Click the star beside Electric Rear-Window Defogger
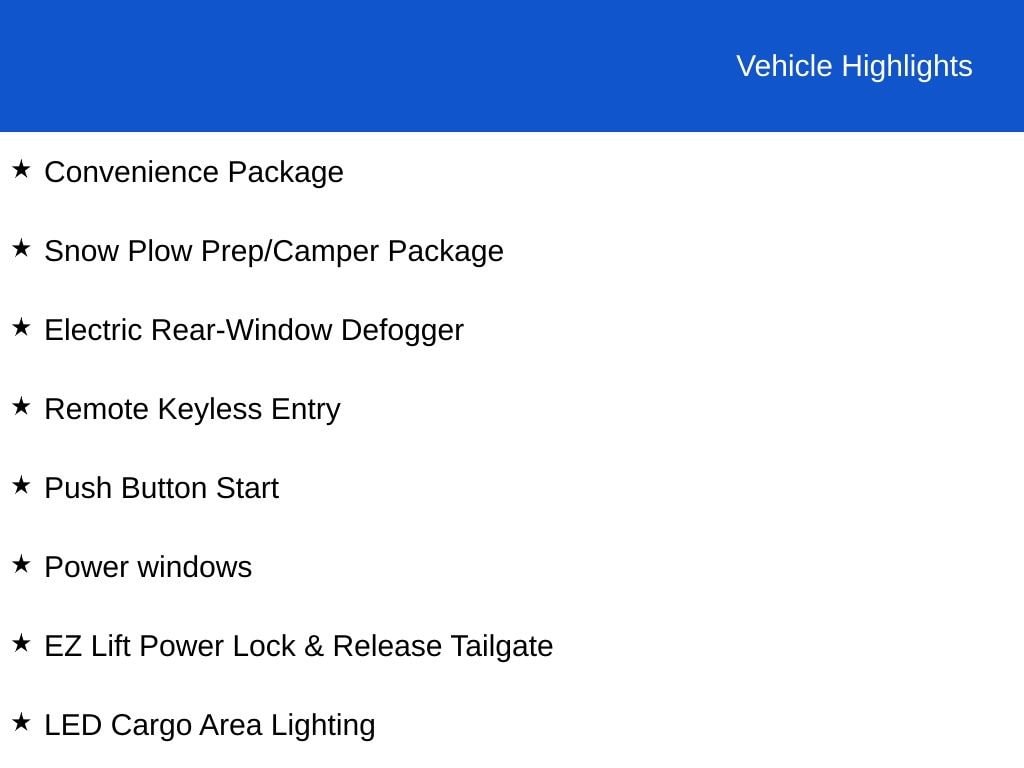Screen dimensions: 1024x768 coord(21,327)
